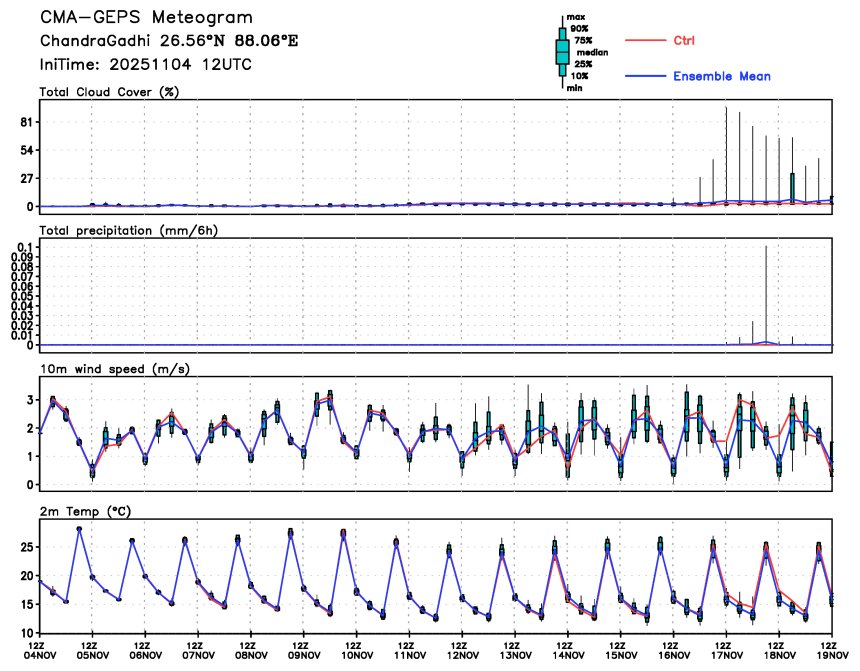Click the 12Z 18NOV time axis label

click(779, 651)
